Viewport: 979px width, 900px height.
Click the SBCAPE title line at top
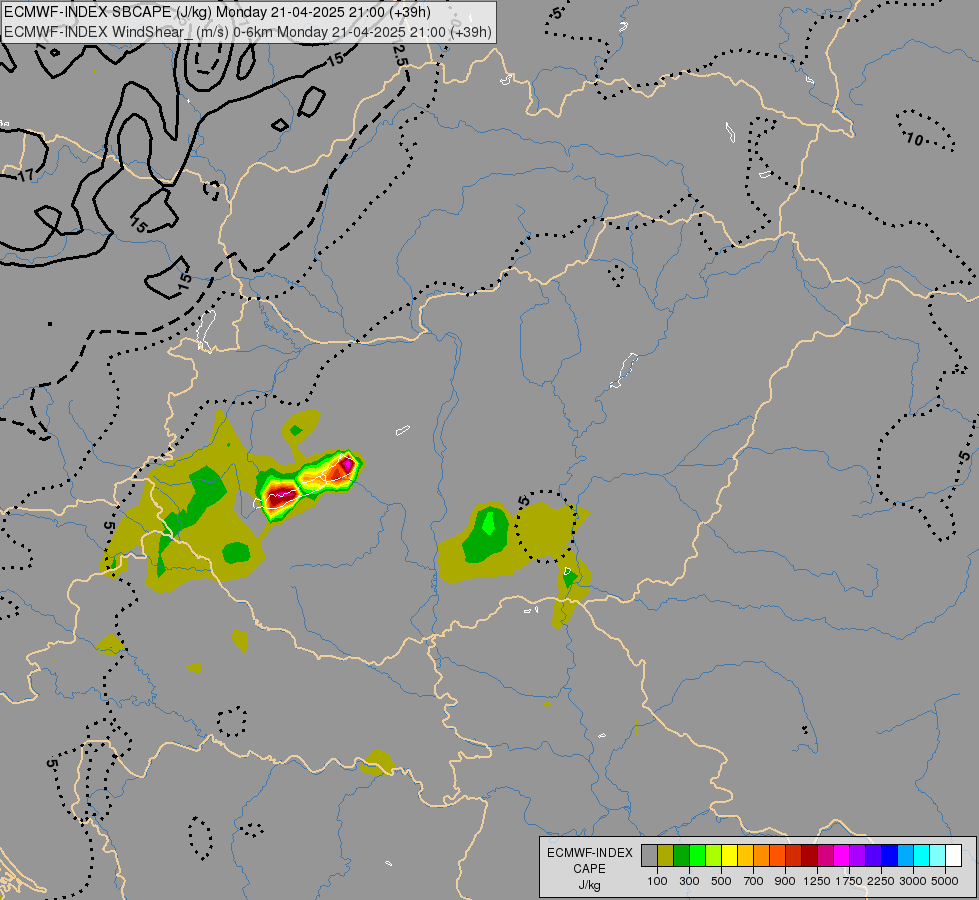[217, 12]
